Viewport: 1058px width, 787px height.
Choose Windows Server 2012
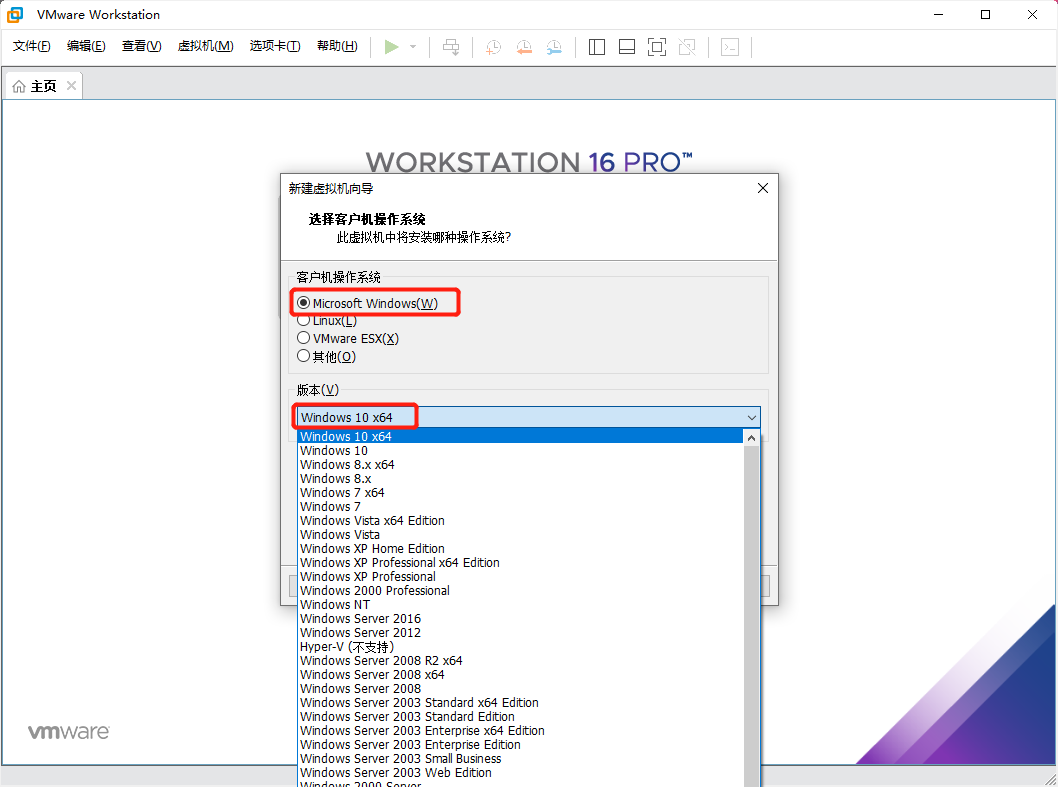(x=520, y=633)
